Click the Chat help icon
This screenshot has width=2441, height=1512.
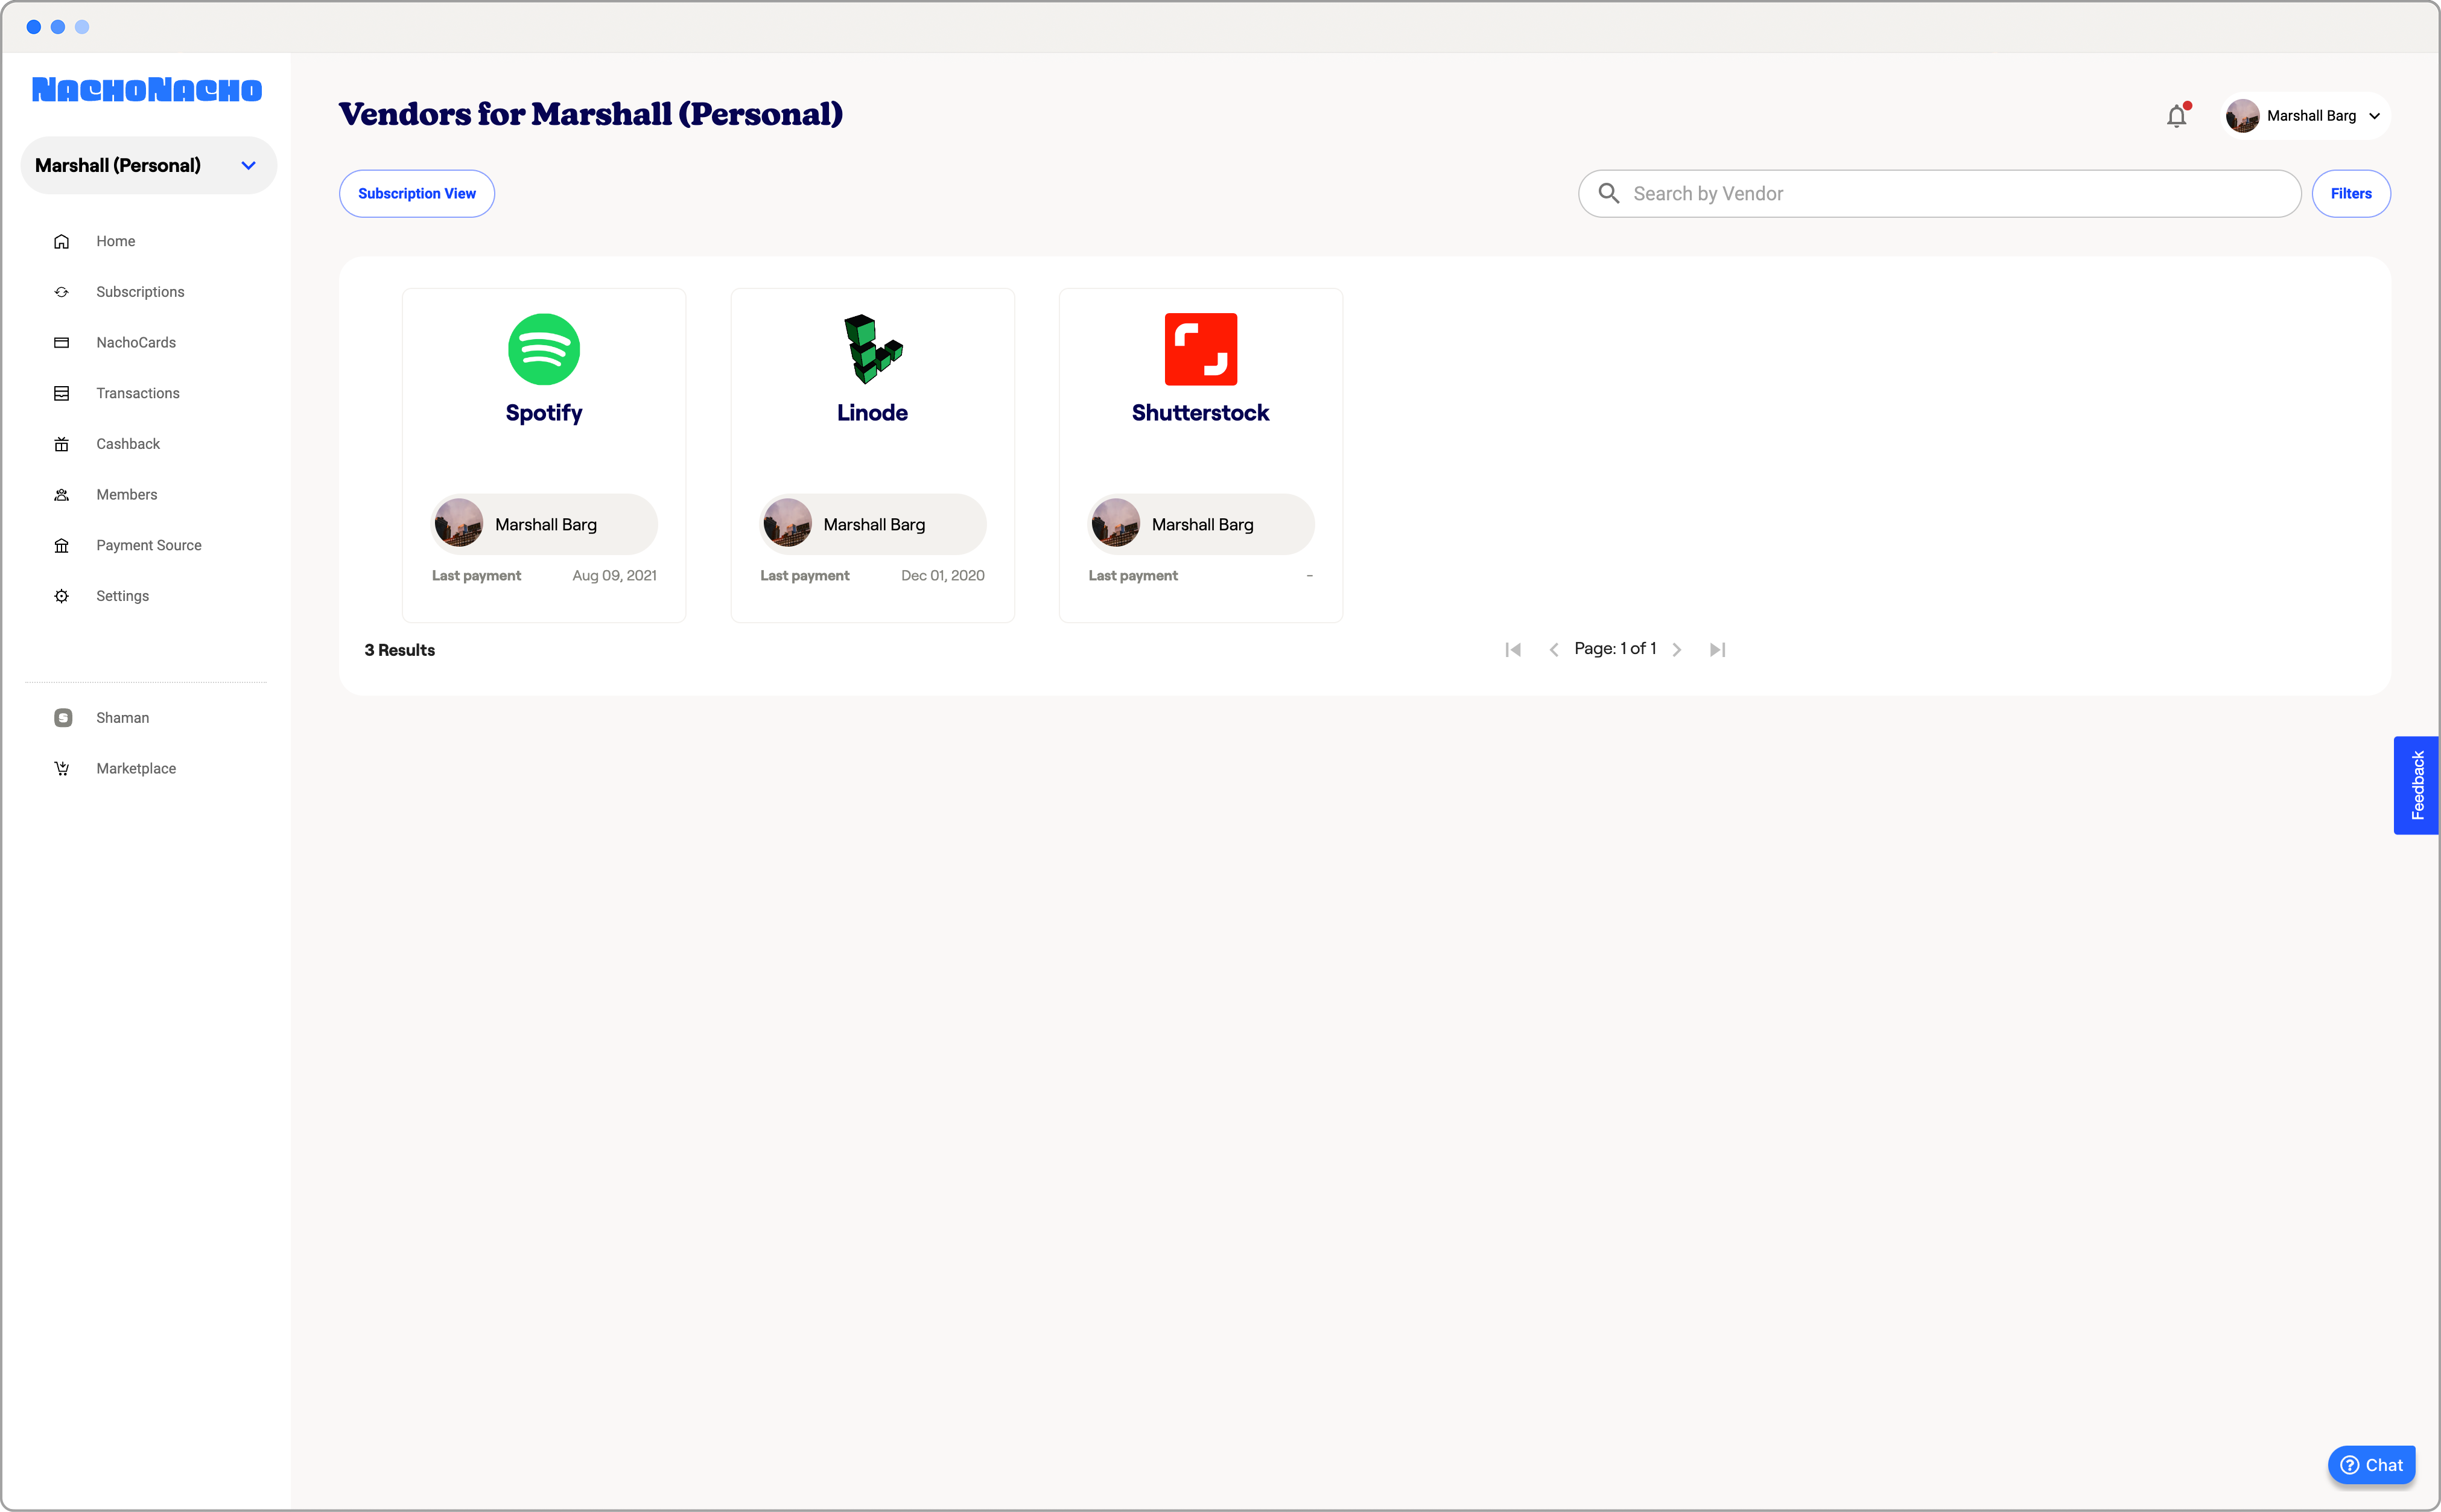tap(2349, 1466)
